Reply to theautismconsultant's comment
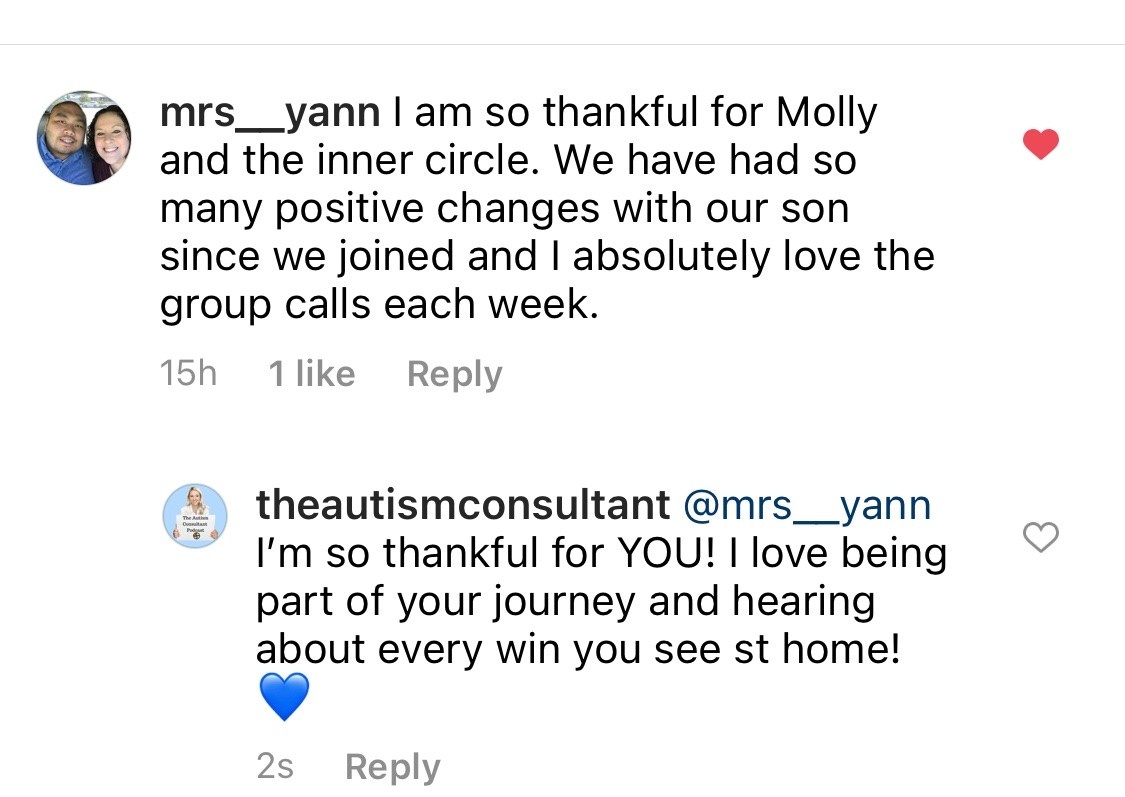 pyautogui.click(x=392, y=767)
